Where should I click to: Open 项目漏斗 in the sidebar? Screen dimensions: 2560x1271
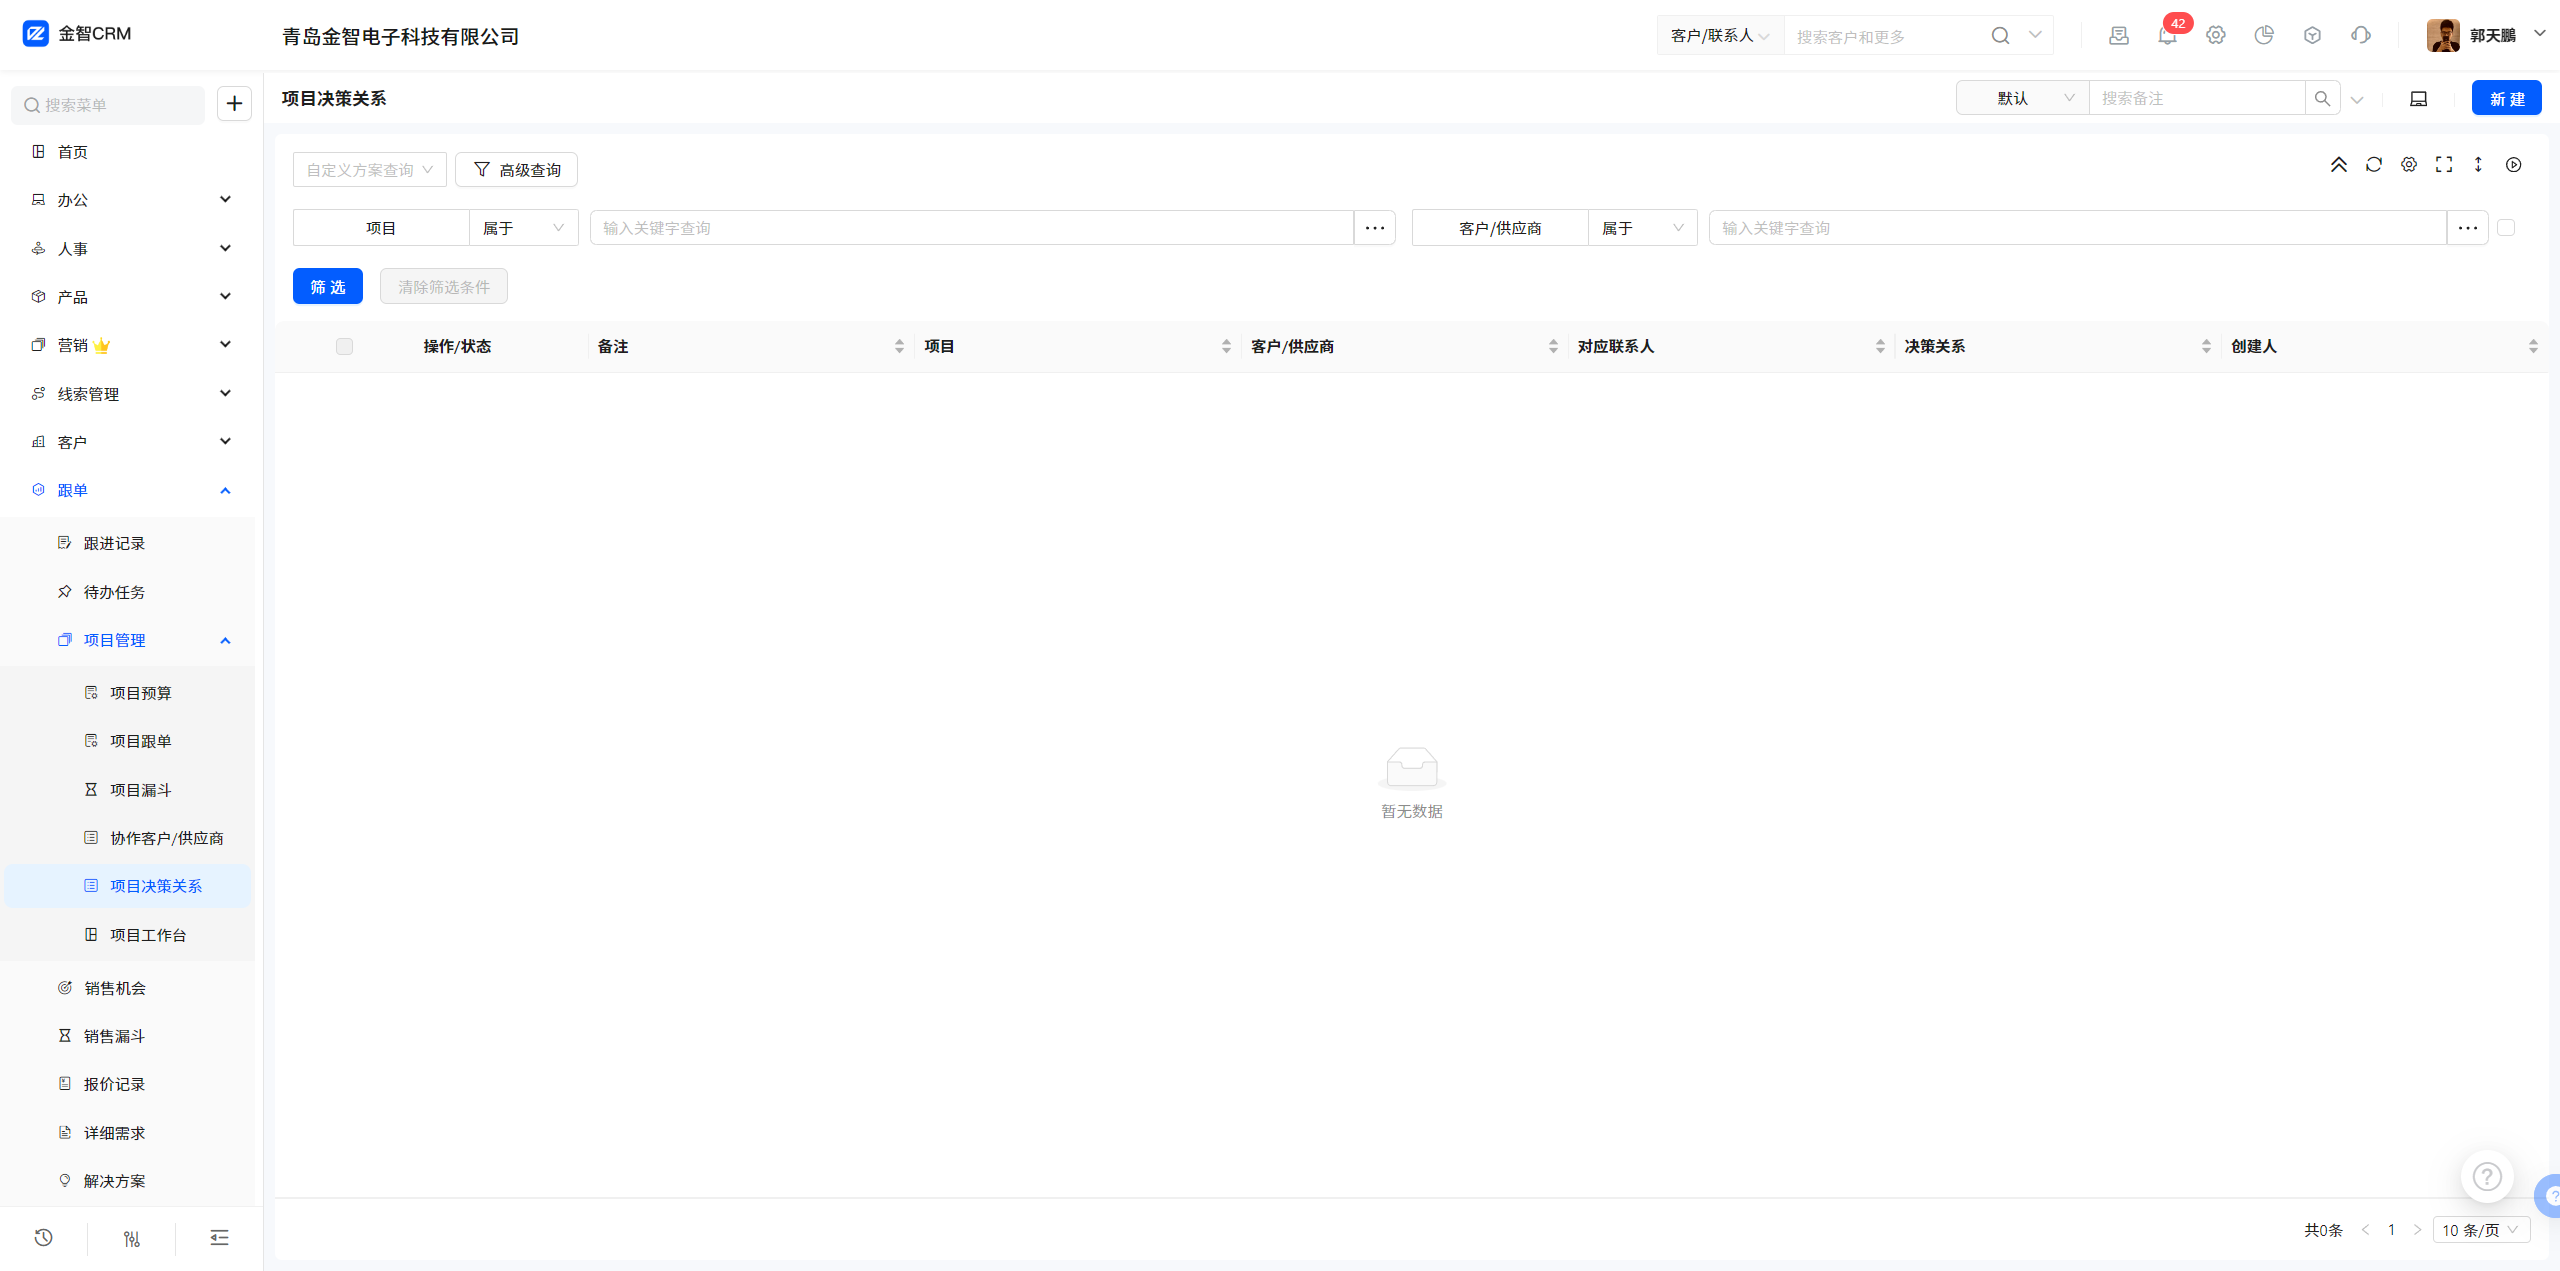click(x=140, y=790)
